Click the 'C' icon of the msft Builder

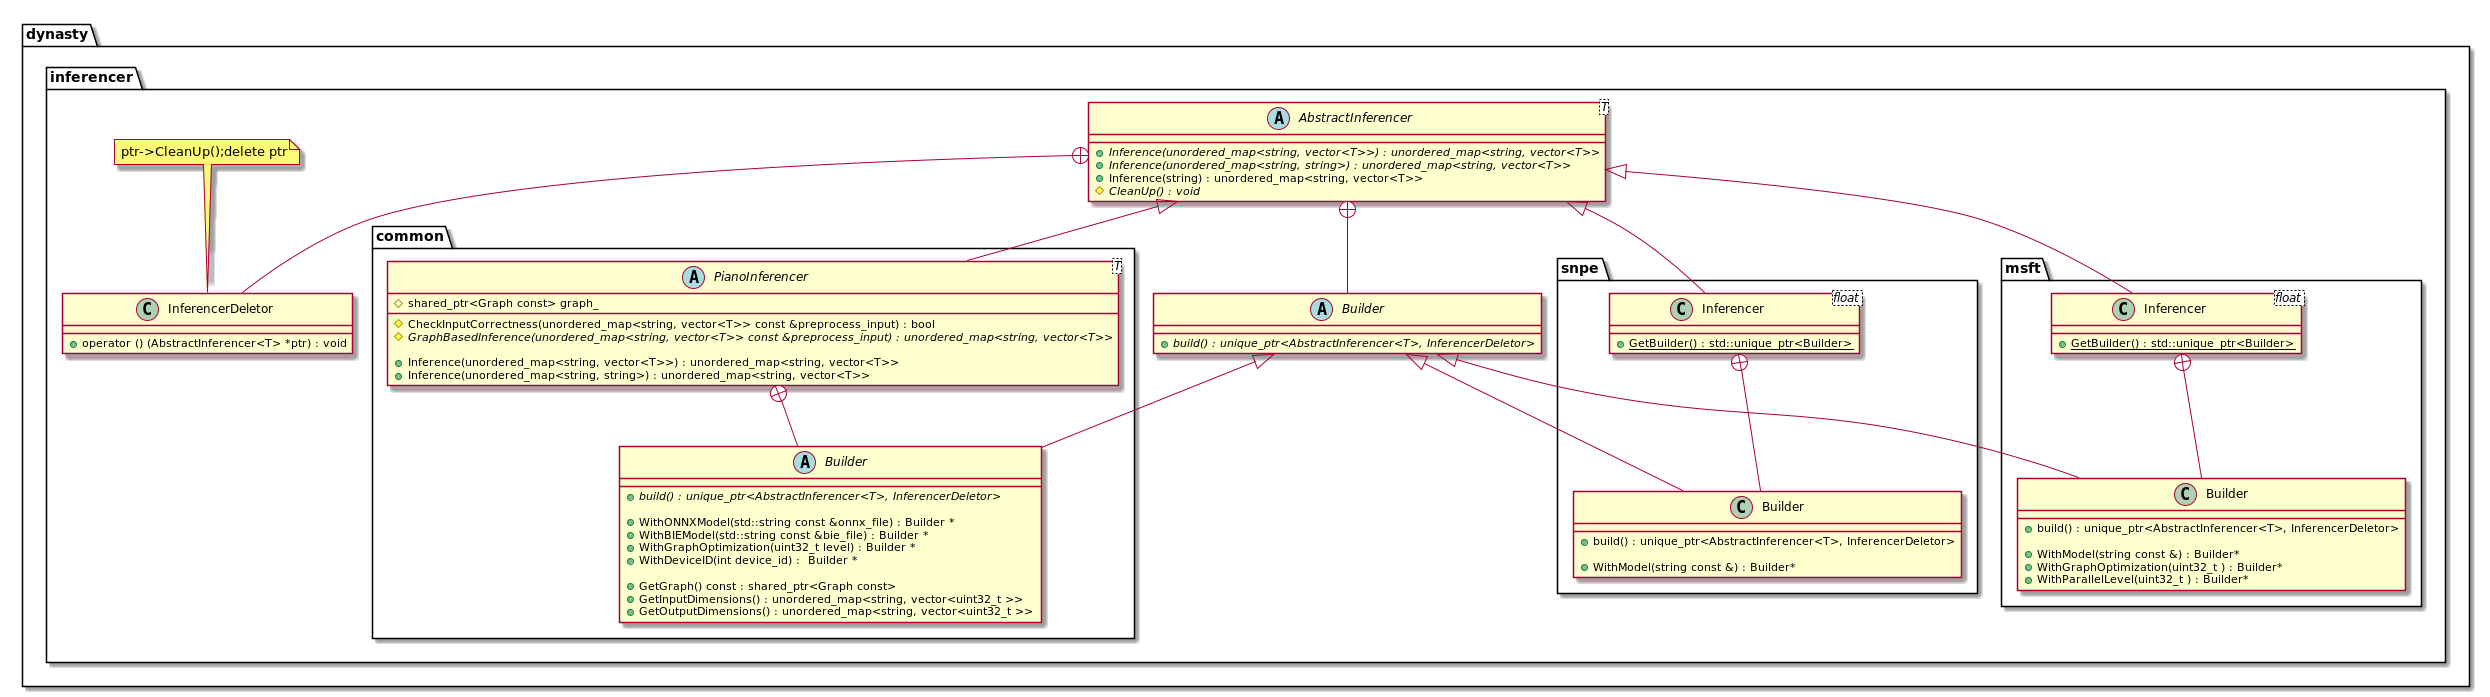click(2185, 494)
